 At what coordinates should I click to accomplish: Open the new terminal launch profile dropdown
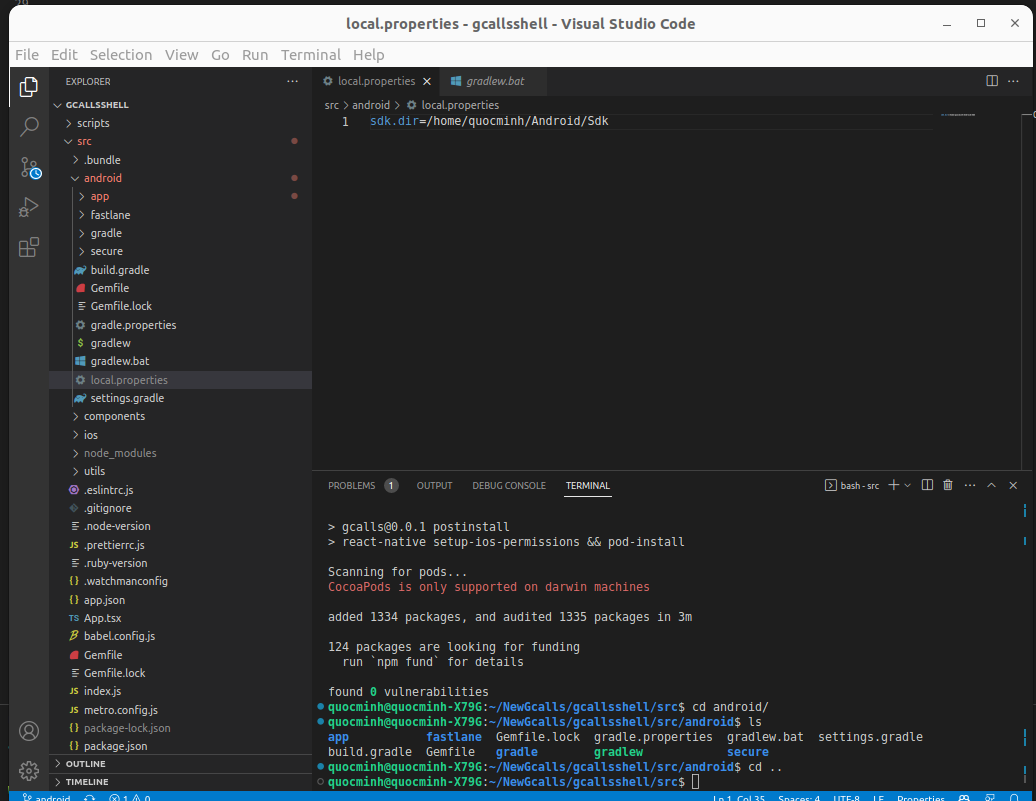(x=908, y=485)
